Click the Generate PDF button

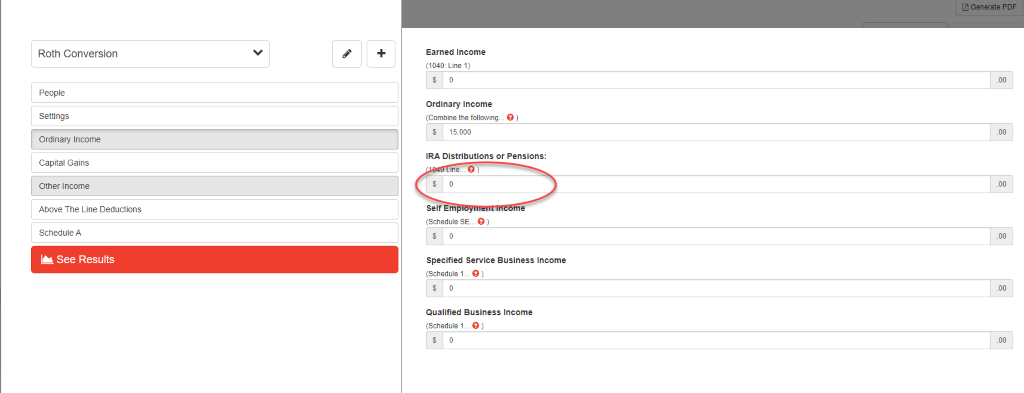coord(989,7)
